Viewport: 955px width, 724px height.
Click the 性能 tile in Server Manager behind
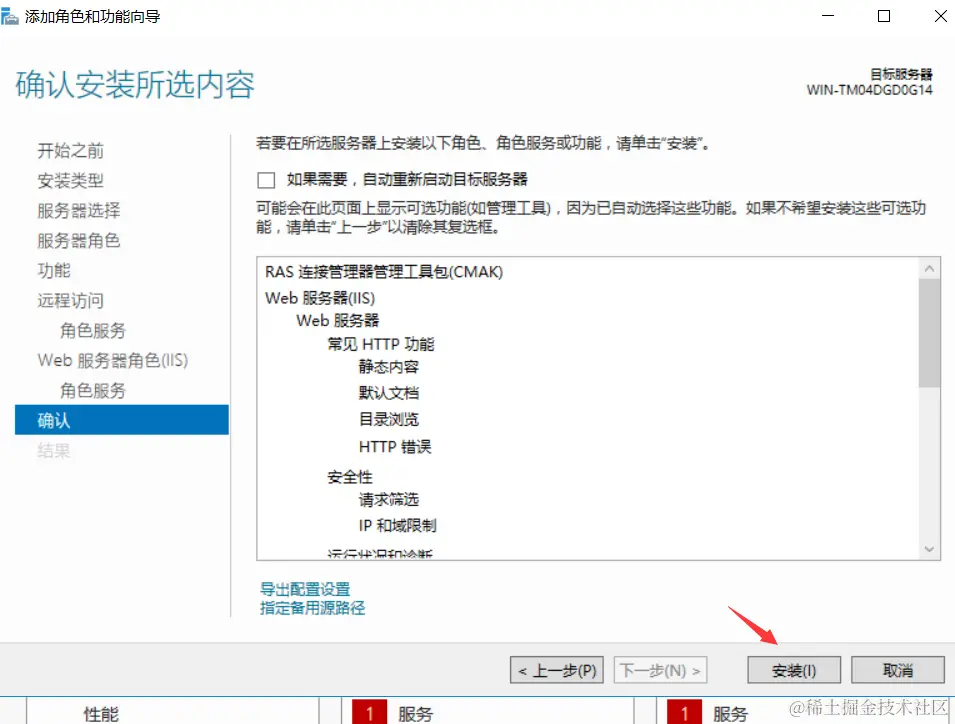click(x=101, y=714)
